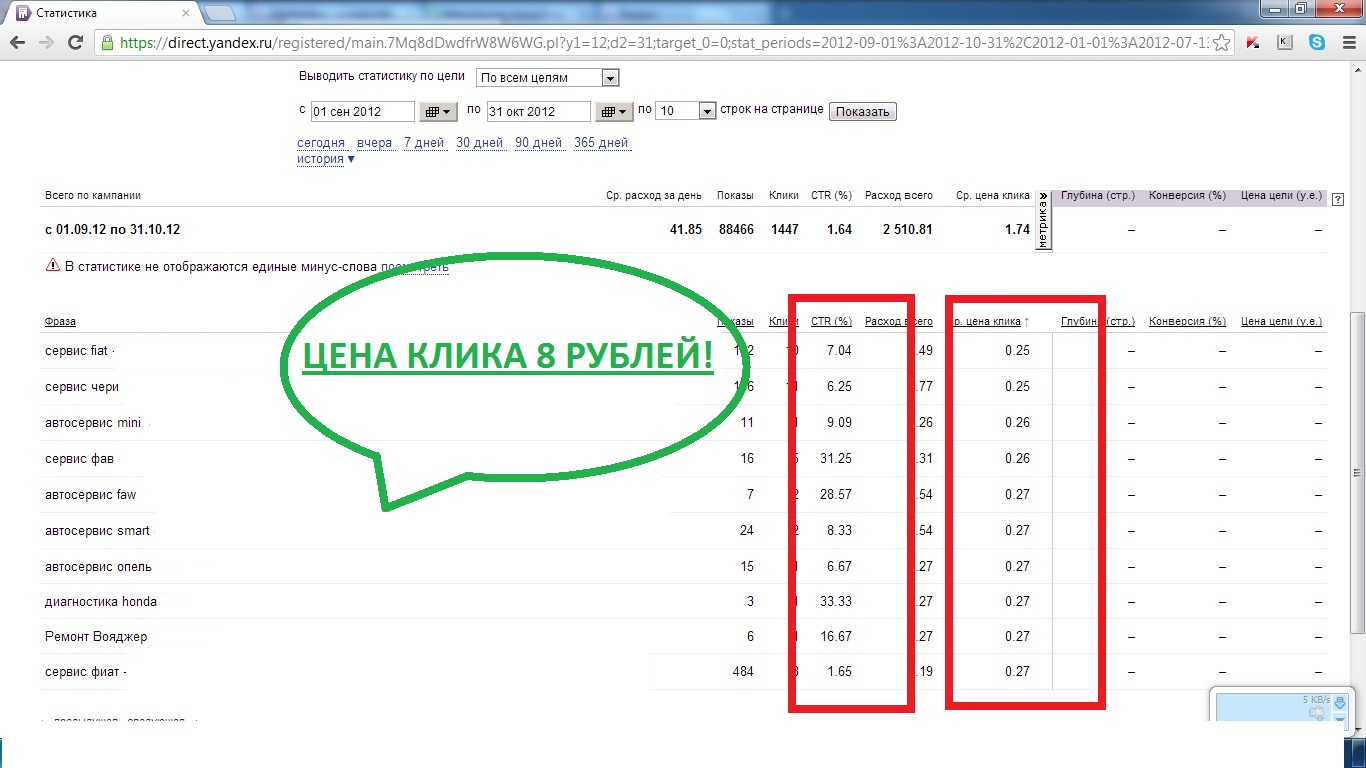Image resolution: width=1366 pixels, height=768 pixels.
Task: Open the Skype extension icon
Action: click(1317, 43)
